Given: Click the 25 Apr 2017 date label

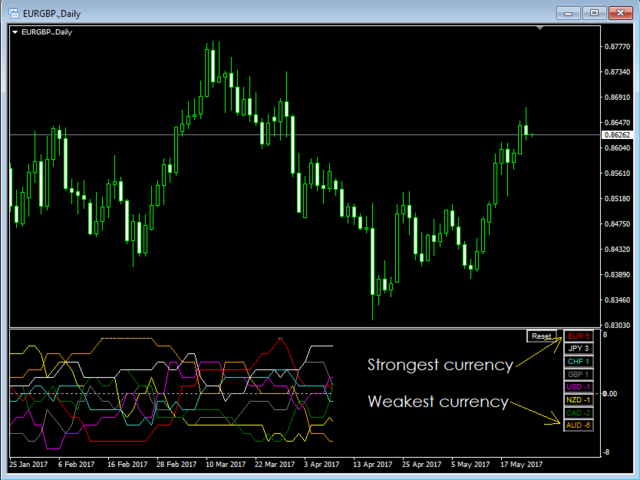Looking at the screenshot, I should [422, 464].
